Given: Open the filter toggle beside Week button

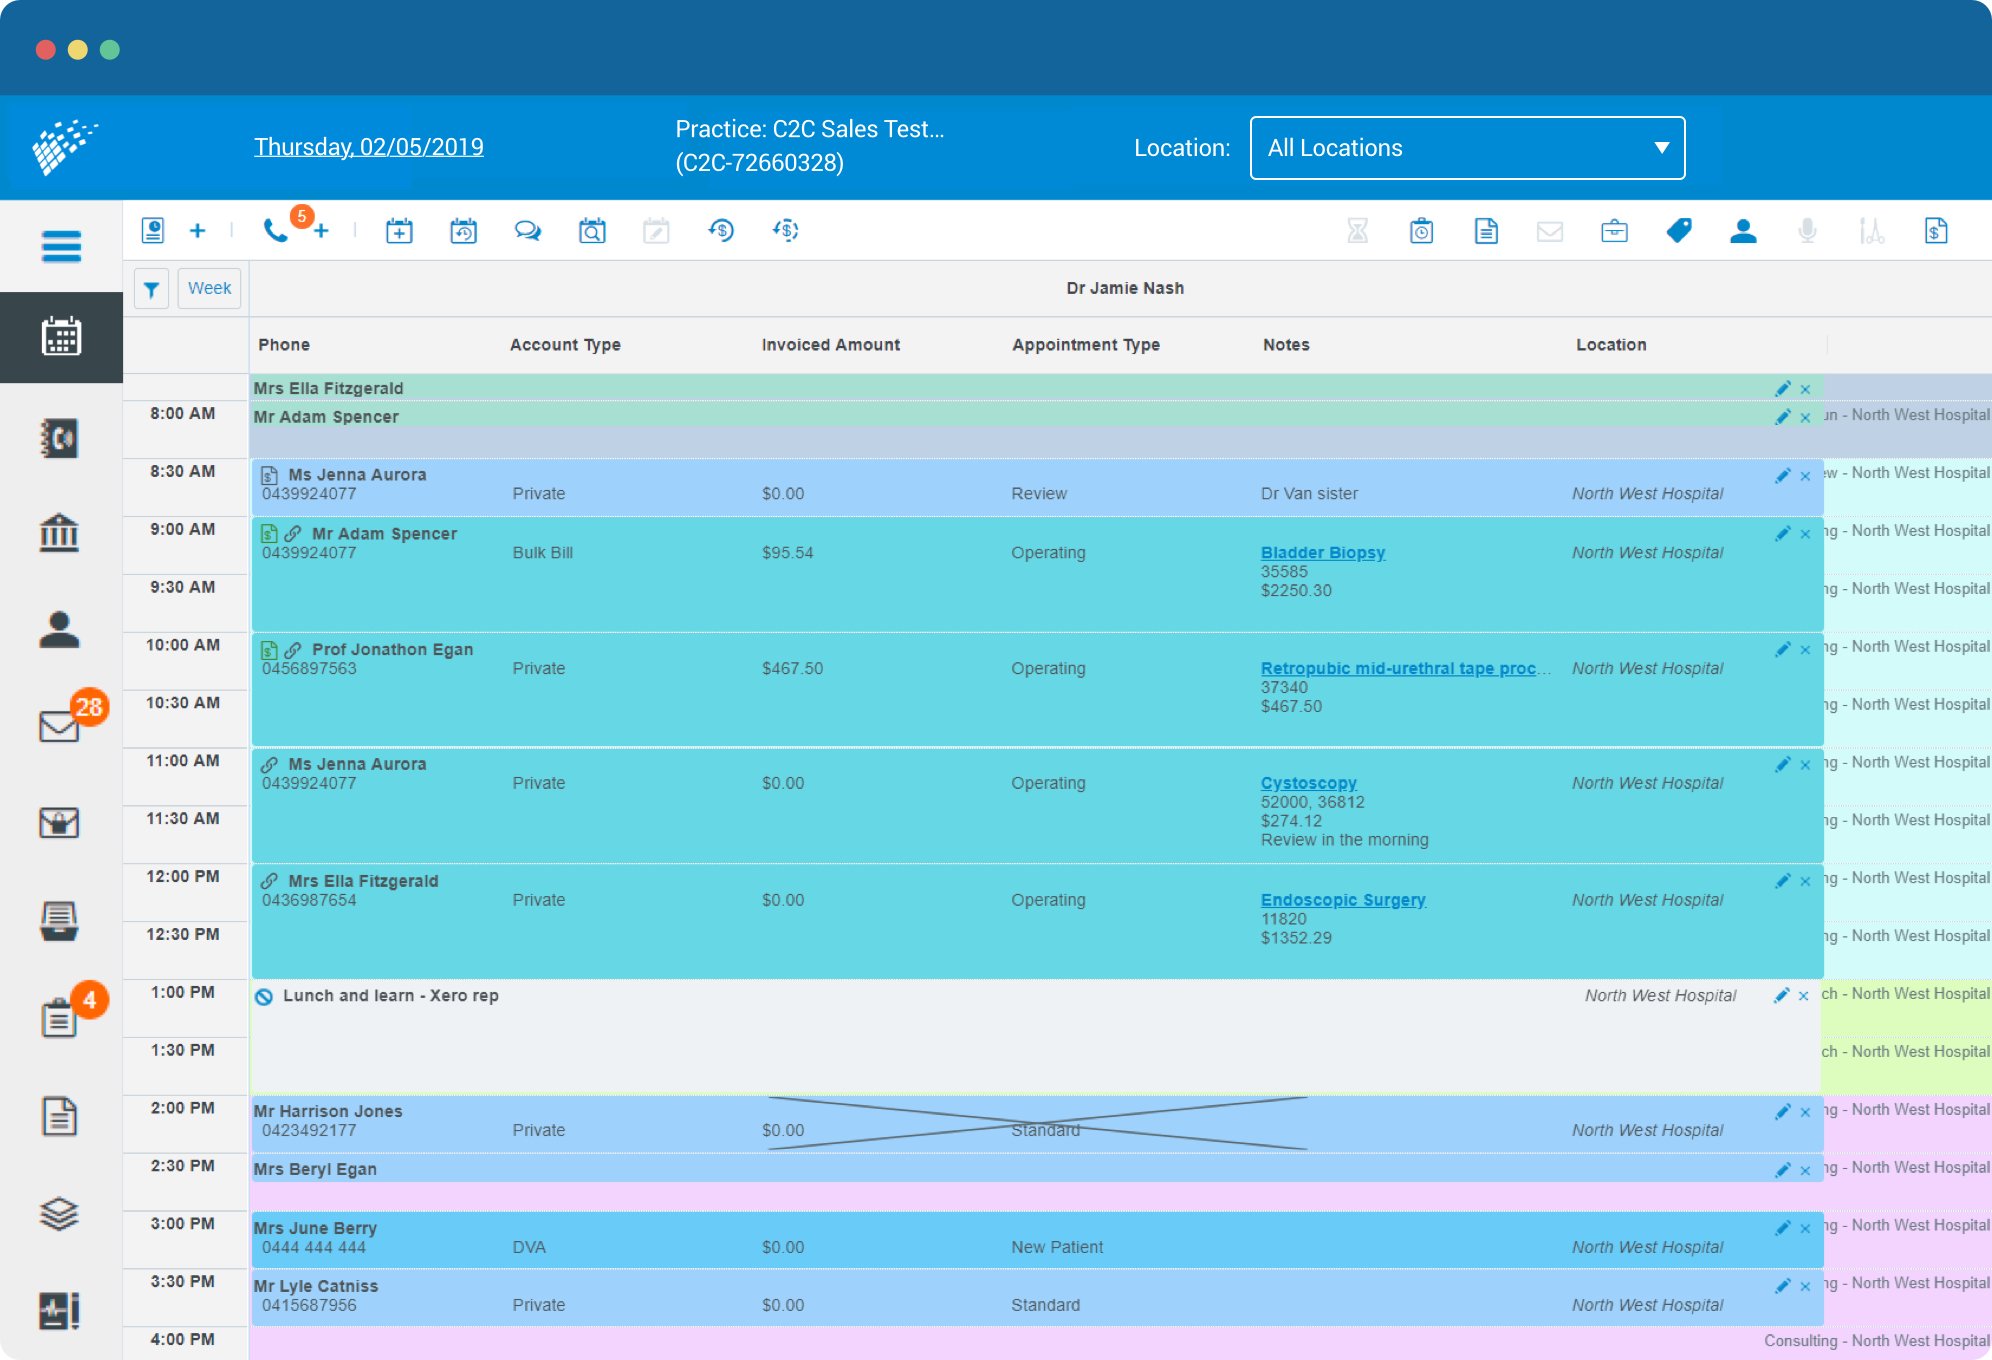Looking at the screenshot, I should coord(151,288).
